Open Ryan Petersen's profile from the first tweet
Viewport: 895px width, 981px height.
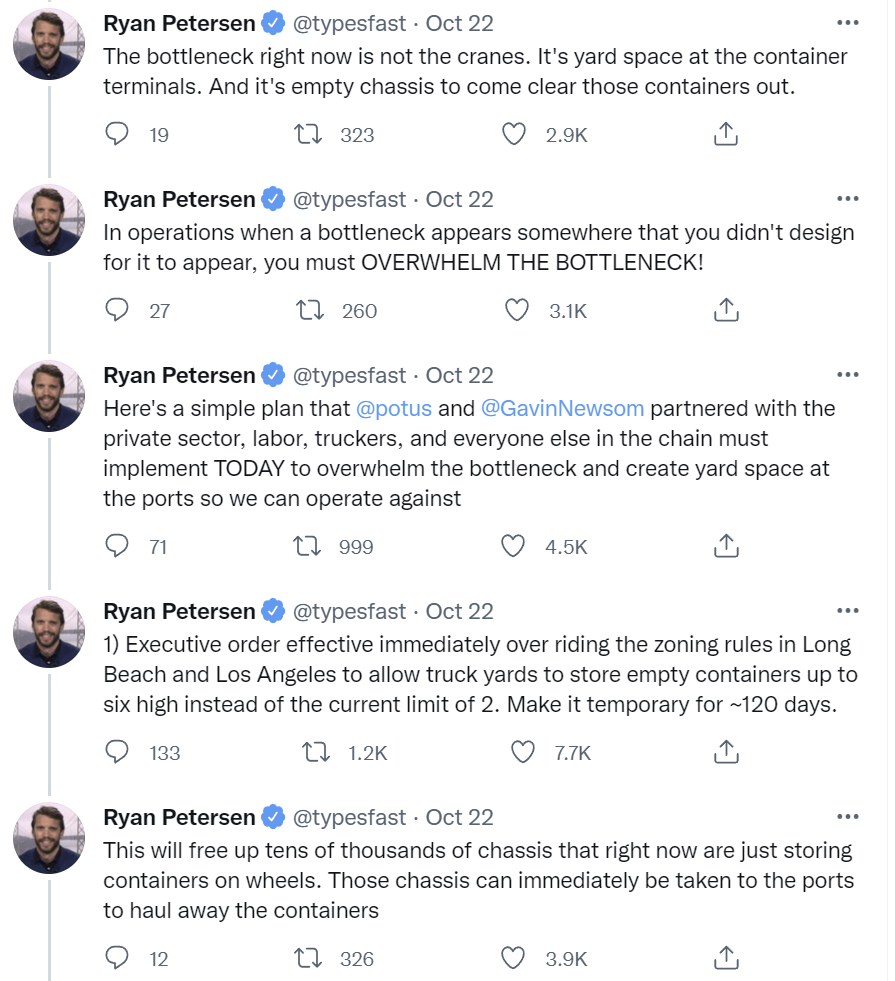click(x=179, y=23)
